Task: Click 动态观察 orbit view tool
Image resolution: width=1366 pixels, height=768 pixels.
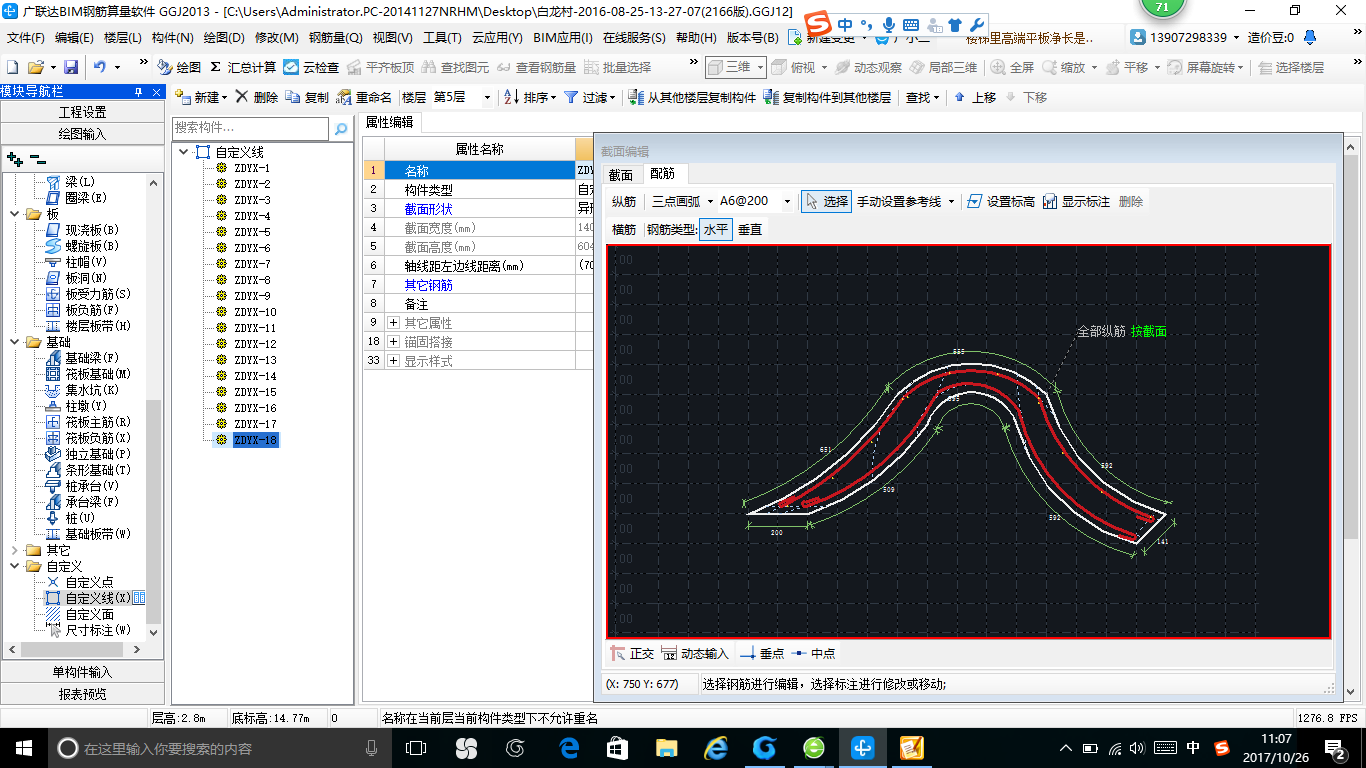Action: pyautogui.click(x=868, y=67)
